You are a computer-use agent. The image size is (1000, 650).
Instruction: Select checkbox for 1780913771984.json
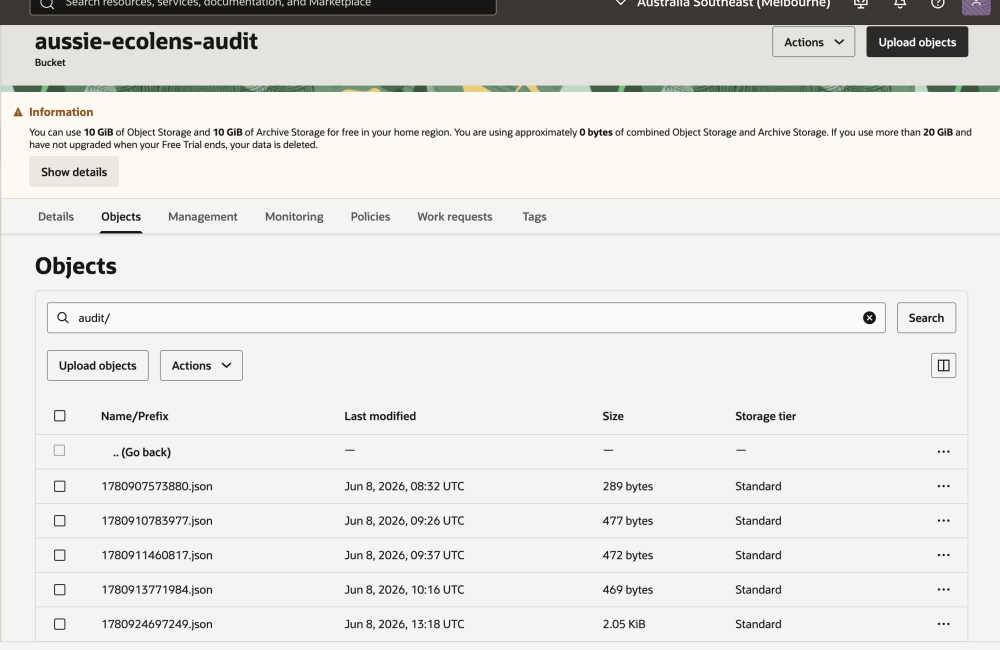coord(60,589)
